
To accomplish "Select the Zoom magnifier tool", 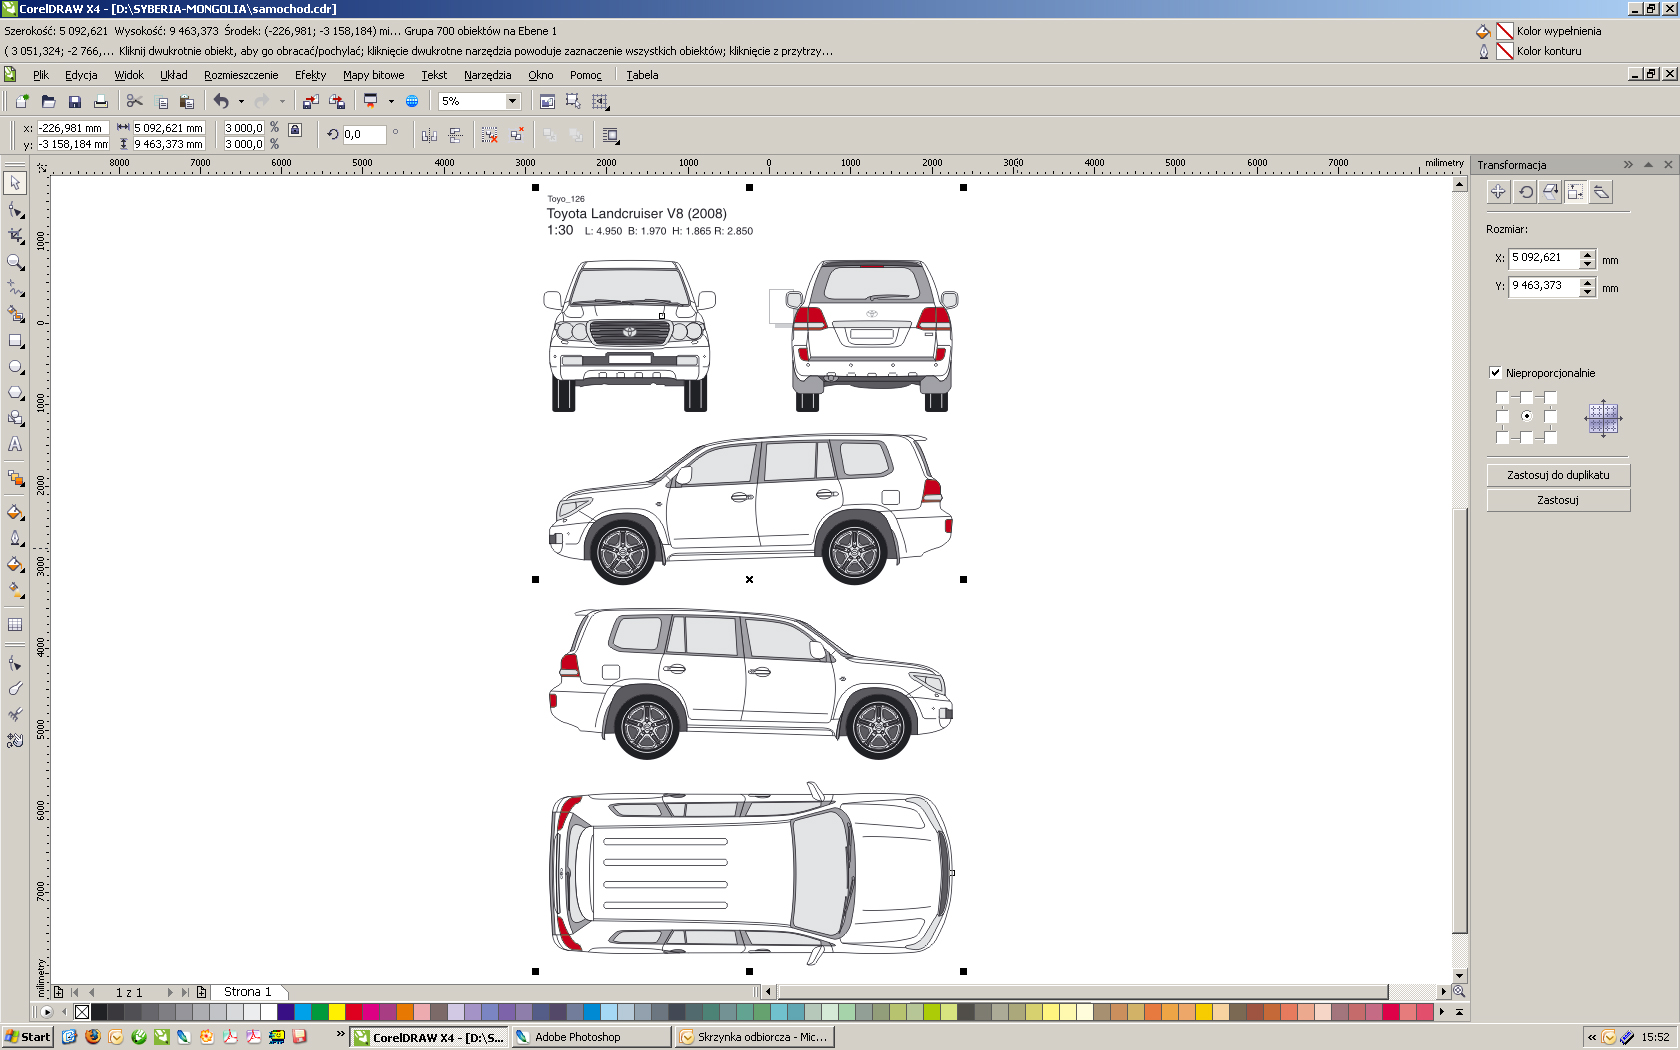I will pyautogui.click(x=15, y=262).
